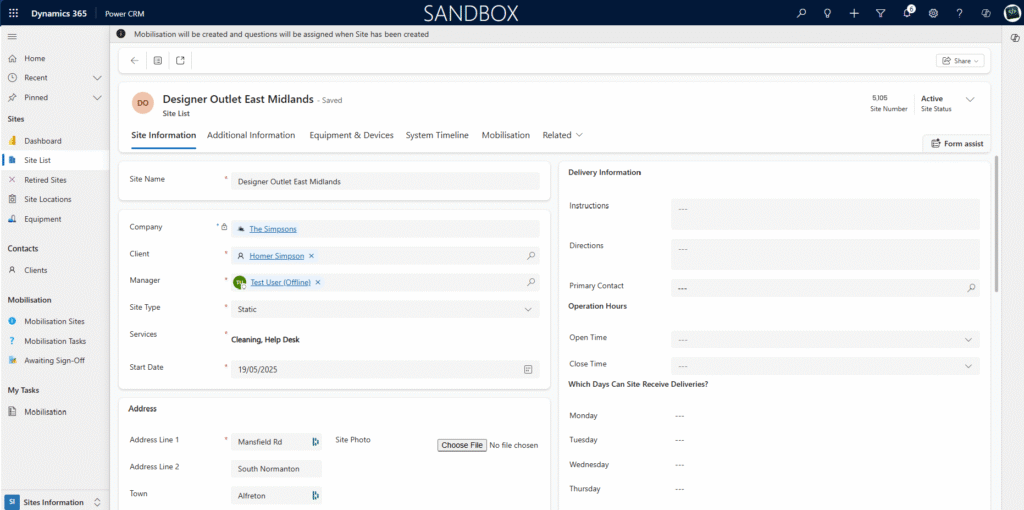This screenshot has height=510, width=1024.
Task: Open the Start Date calendar picker
Action: click(528, 369)
